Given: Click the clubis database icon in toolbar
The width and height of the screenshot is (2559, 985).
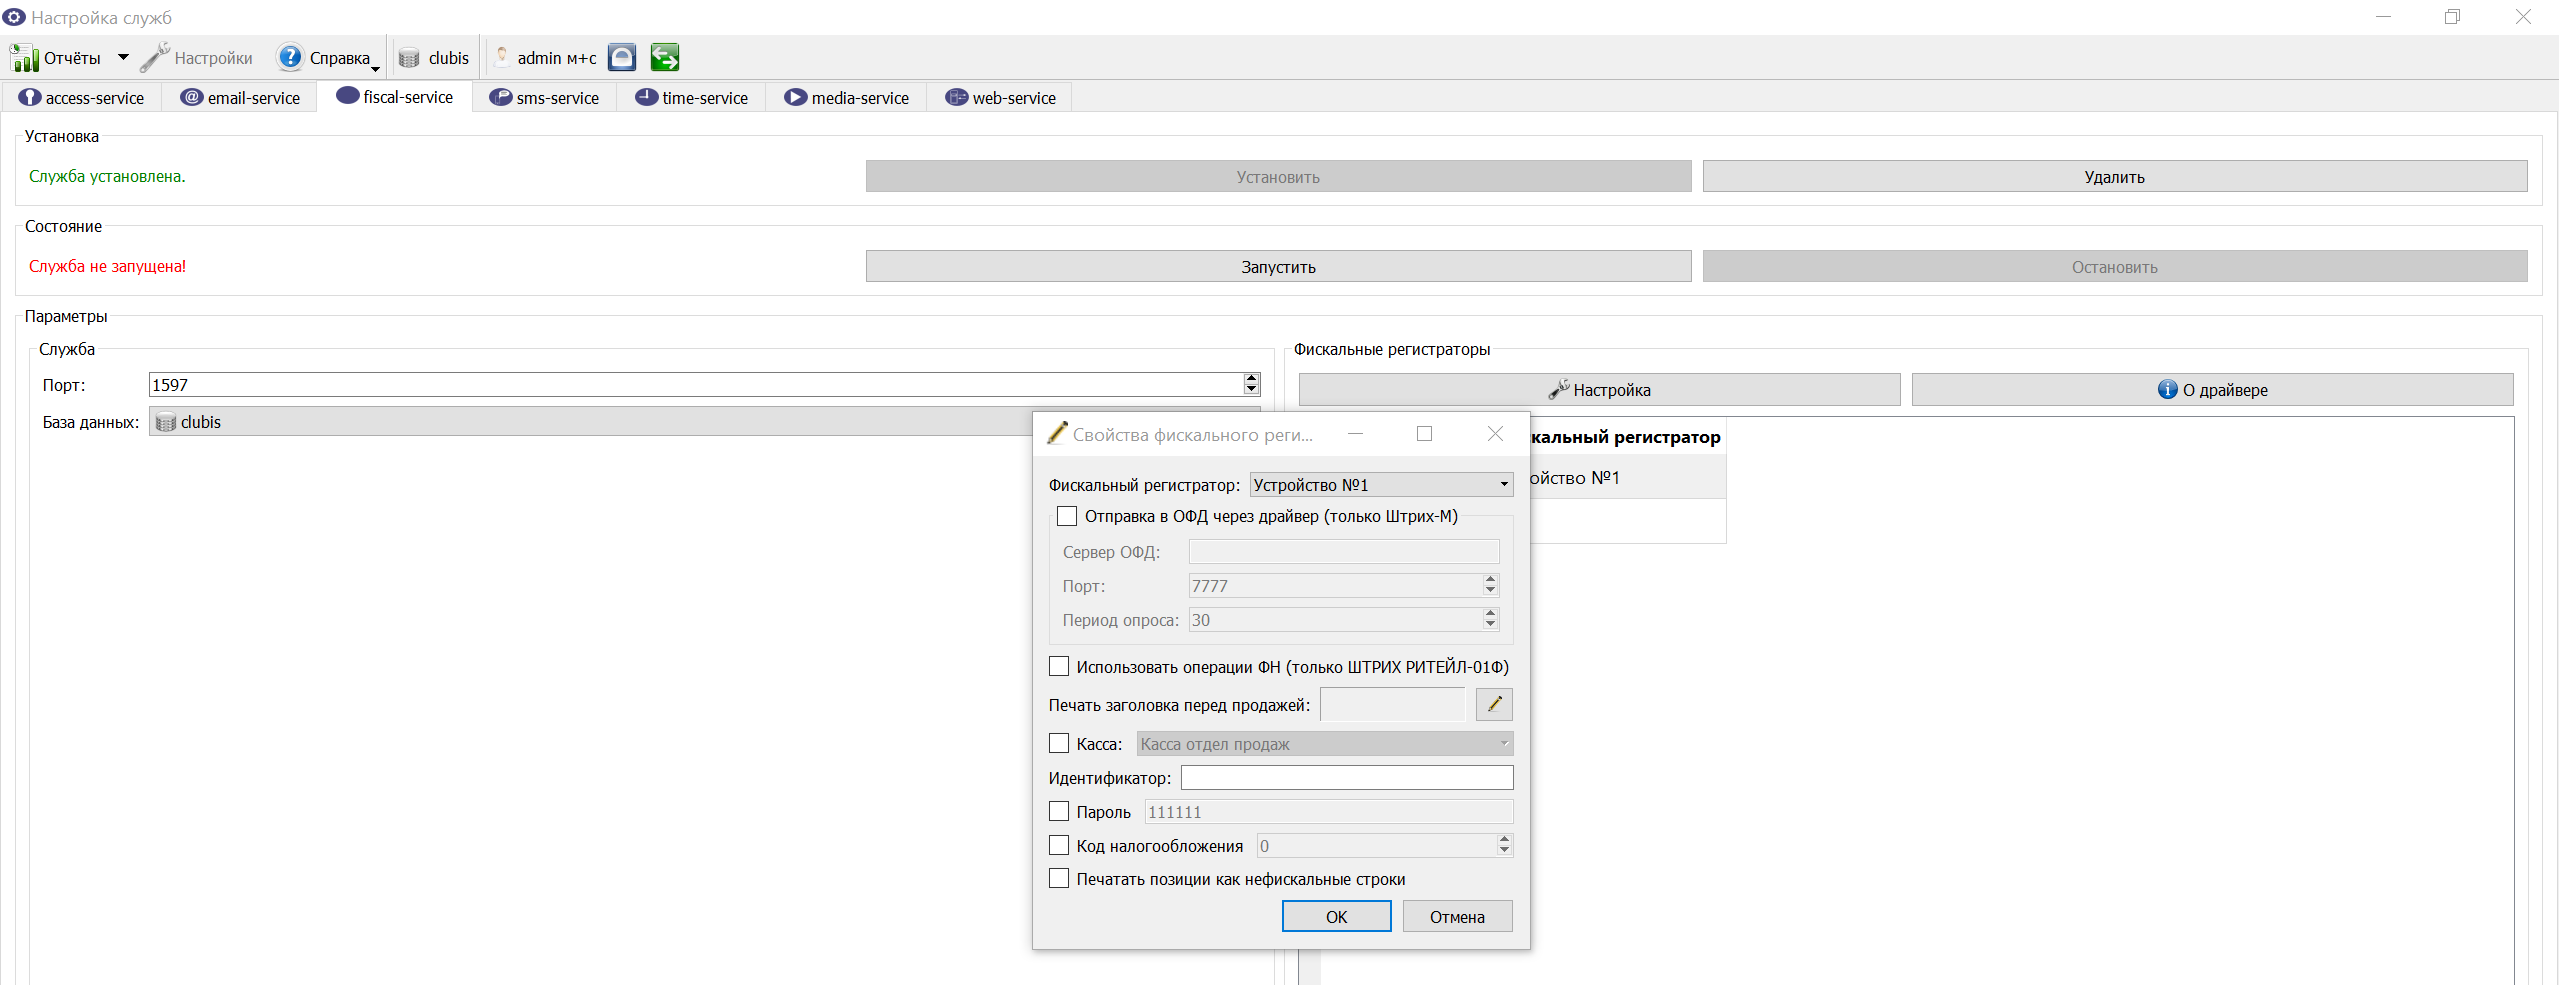Looking at the screenshot, I should click(x=409, y=58).
